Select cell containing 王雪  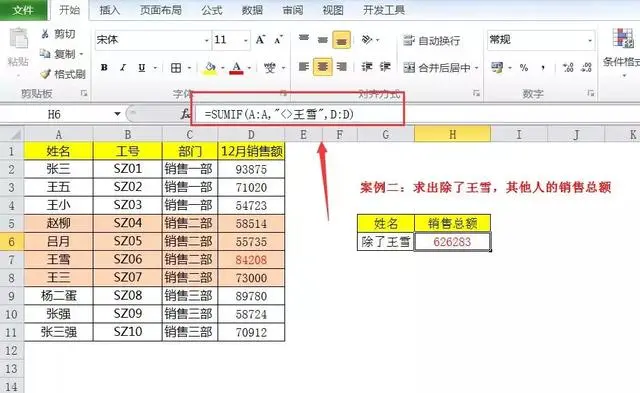[58, 260]
